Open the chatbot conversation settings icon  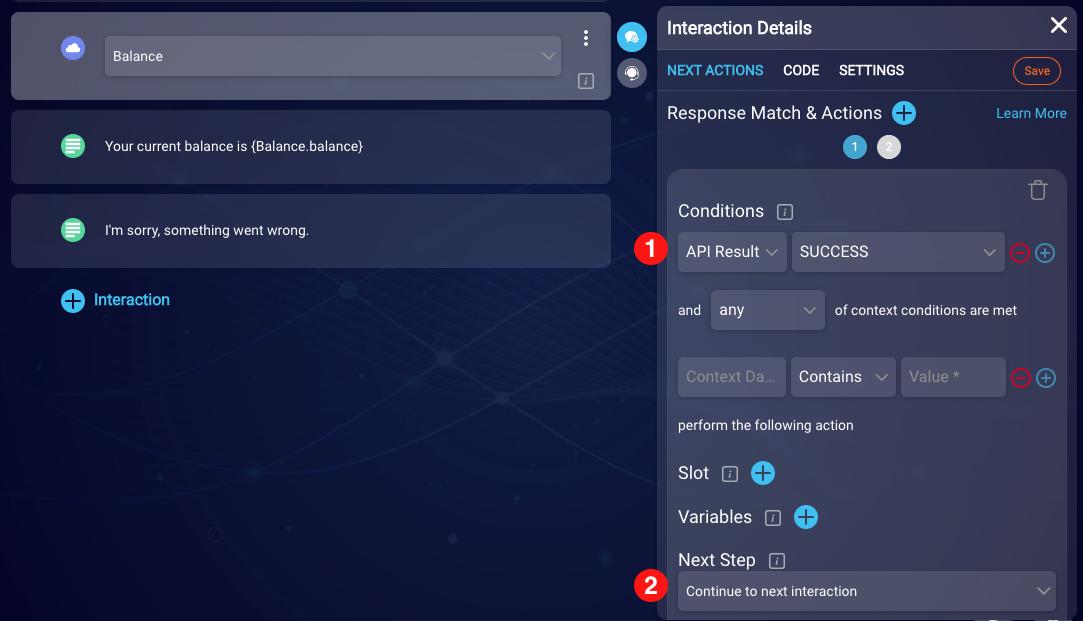tap(632, 38)
